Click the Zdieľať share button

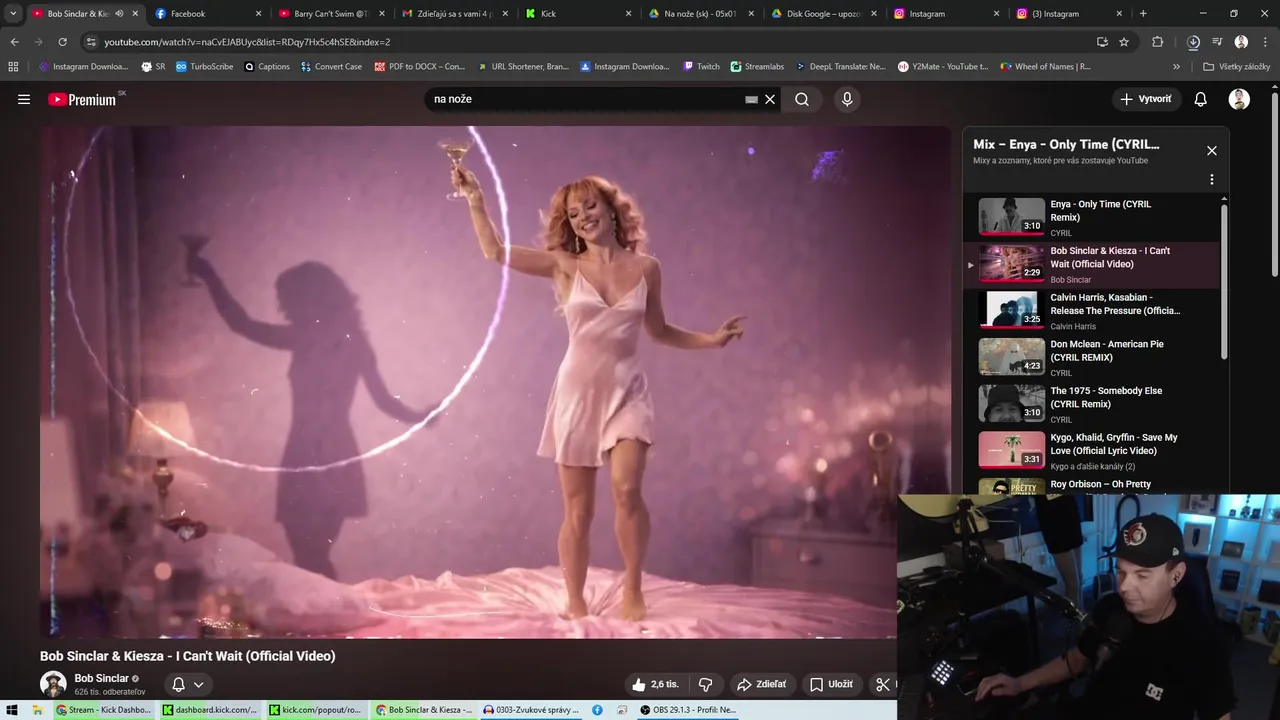pos(762,684)
